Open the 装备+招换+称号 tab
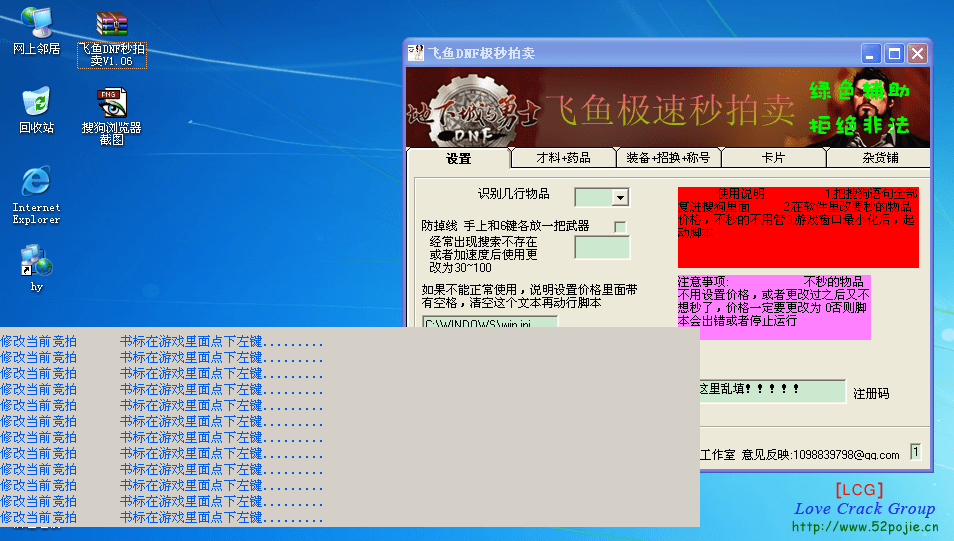The width and height of the screenshot is (954, 541). (668, 158)
